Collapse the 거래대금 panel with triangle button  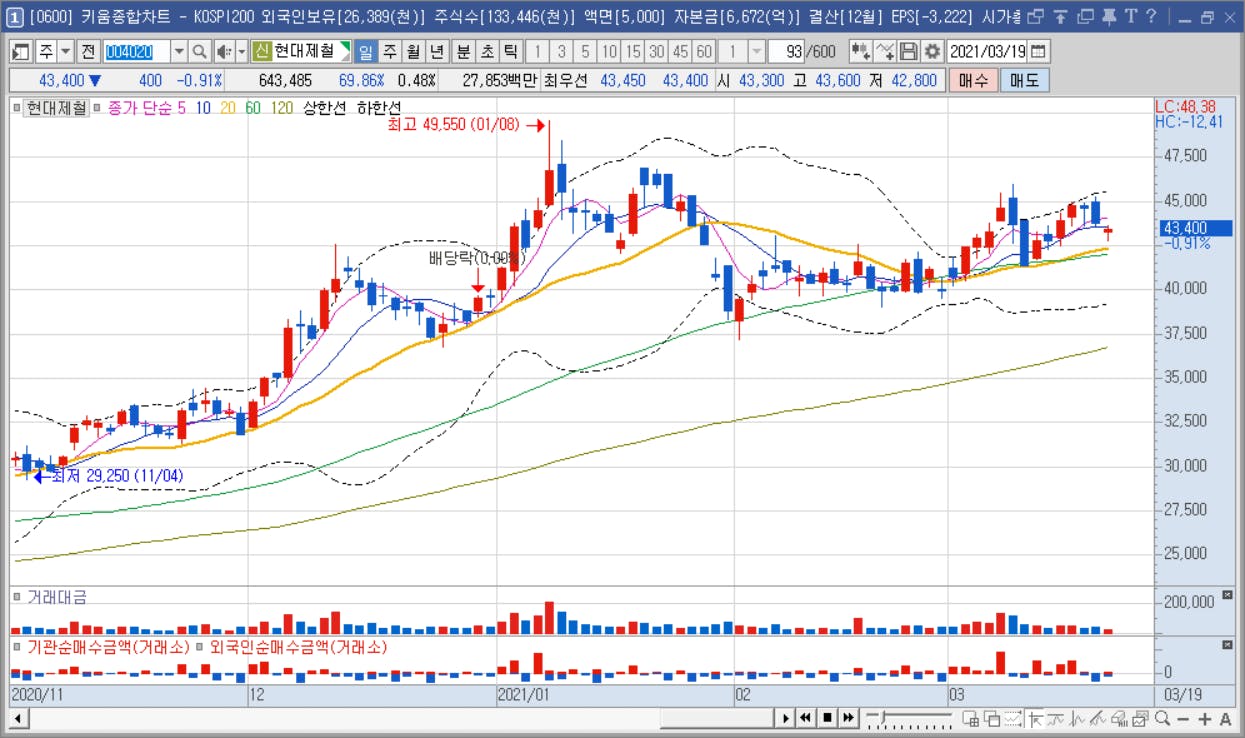pos(1227,597)
